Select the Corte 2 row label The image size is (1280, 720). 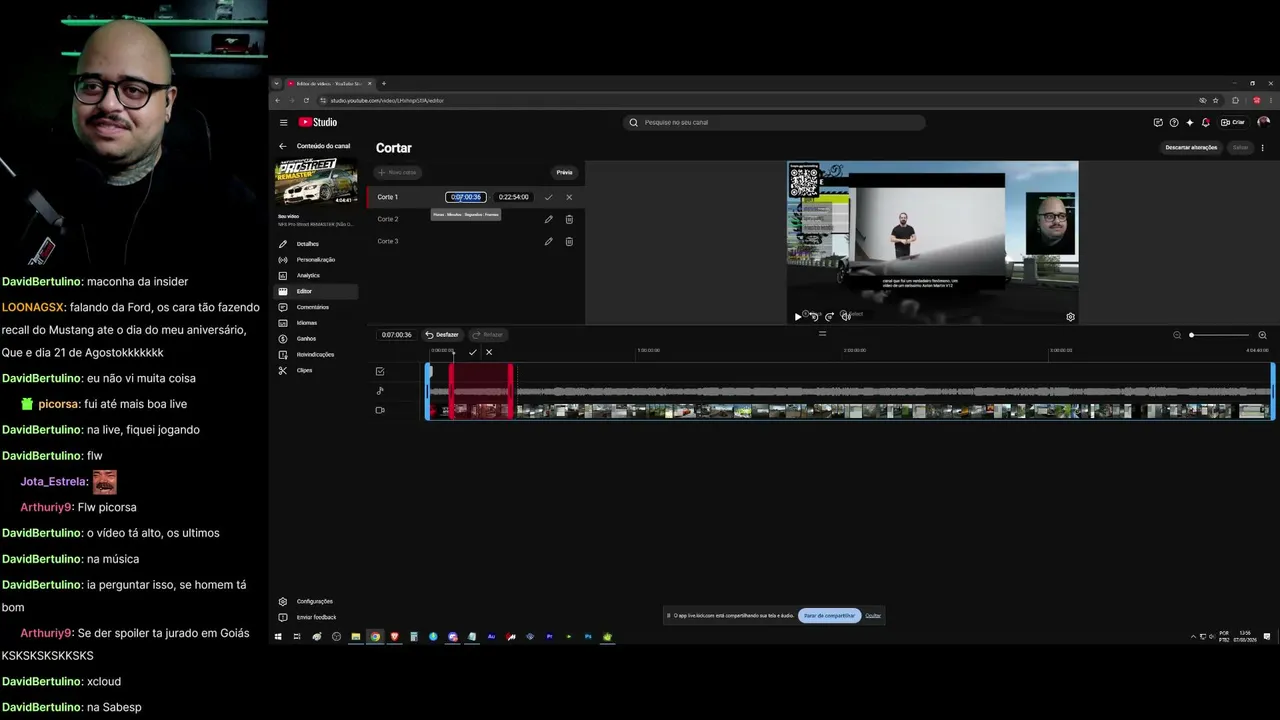tap(388, 219)
